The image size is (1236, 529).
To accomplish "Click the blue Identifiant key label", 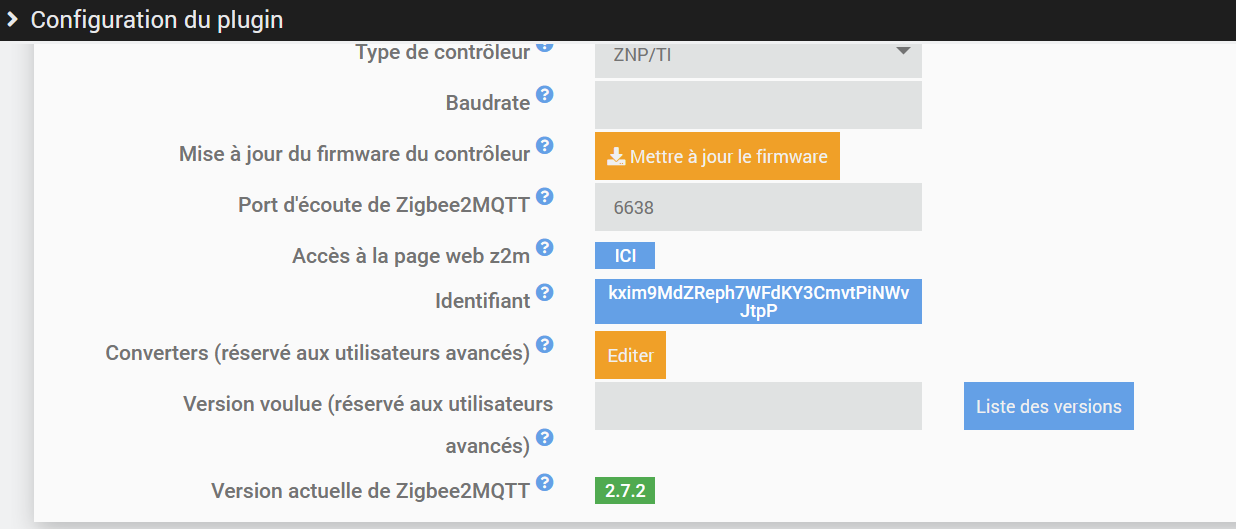I will 758,301.
